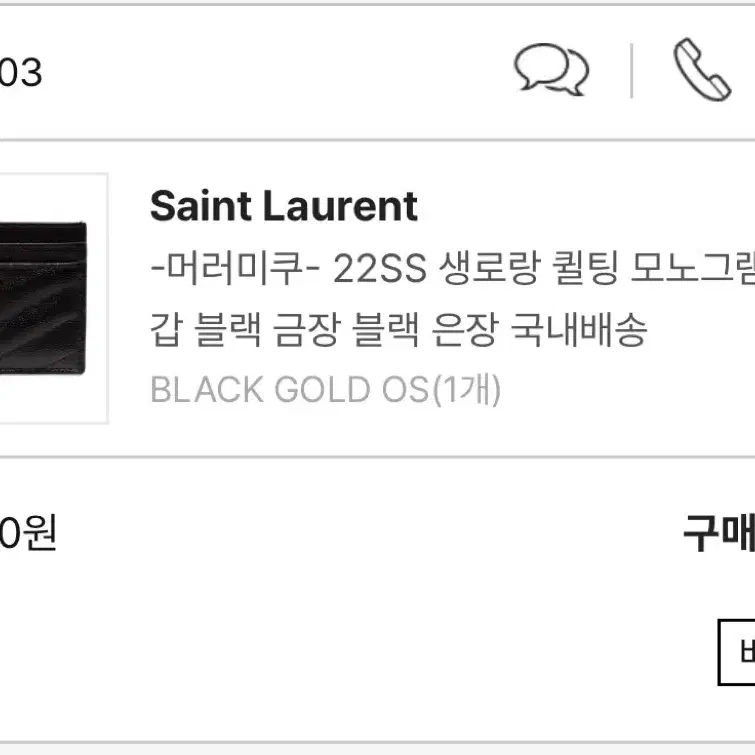Click the 22SS season tag in title
755x755 pixels.
pos(379,268)
